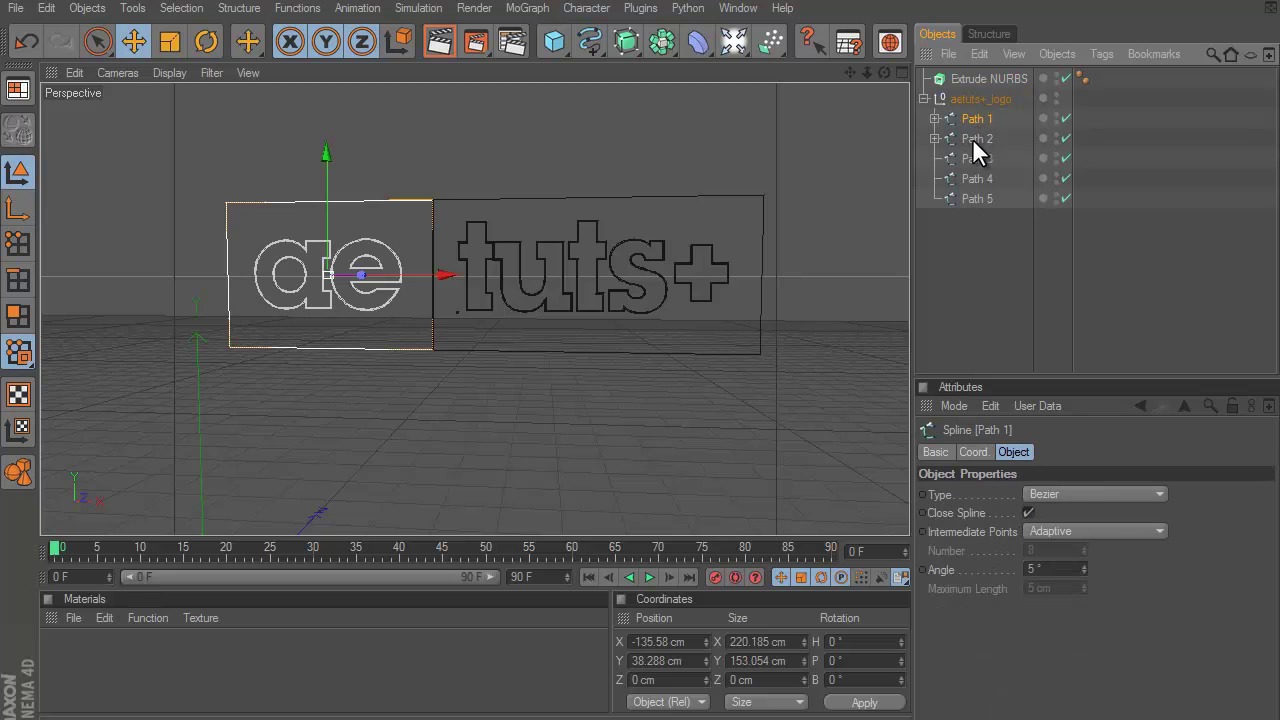Open the orange globe content browser icon
1280x720 pixels.
889,42
